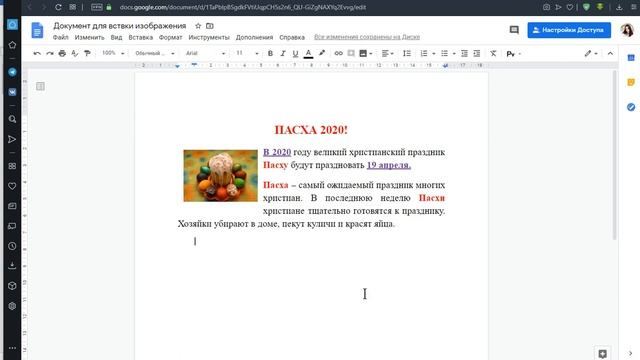This screenshot has width=640, height=360.
Task: Expand side panel chevron at bottom
Action: click(631, 353)
